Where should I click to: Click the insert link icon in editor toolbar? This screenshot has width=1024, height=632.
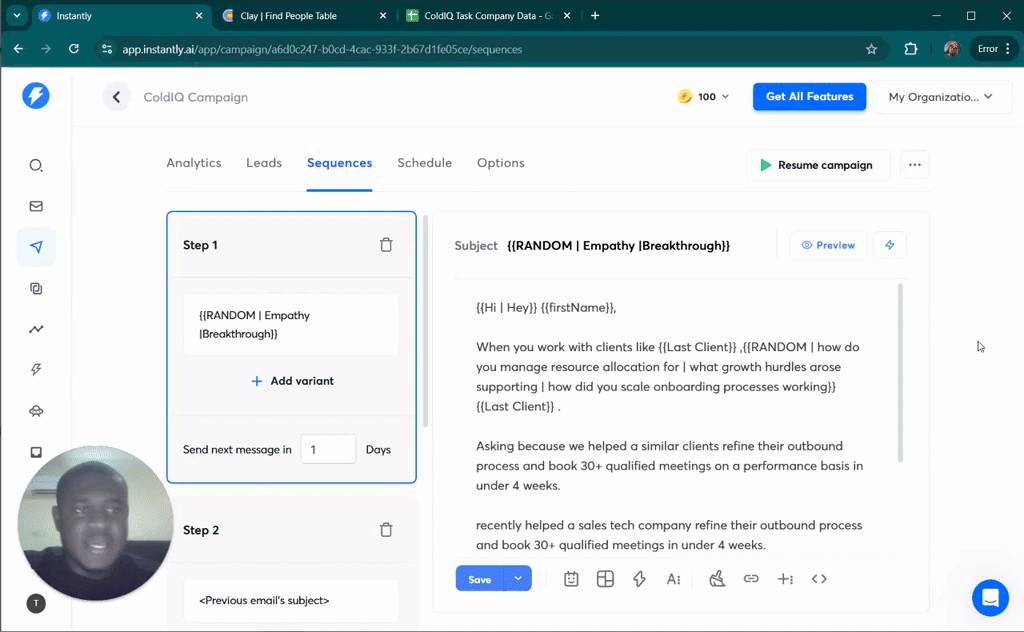(x=751, y=579)
